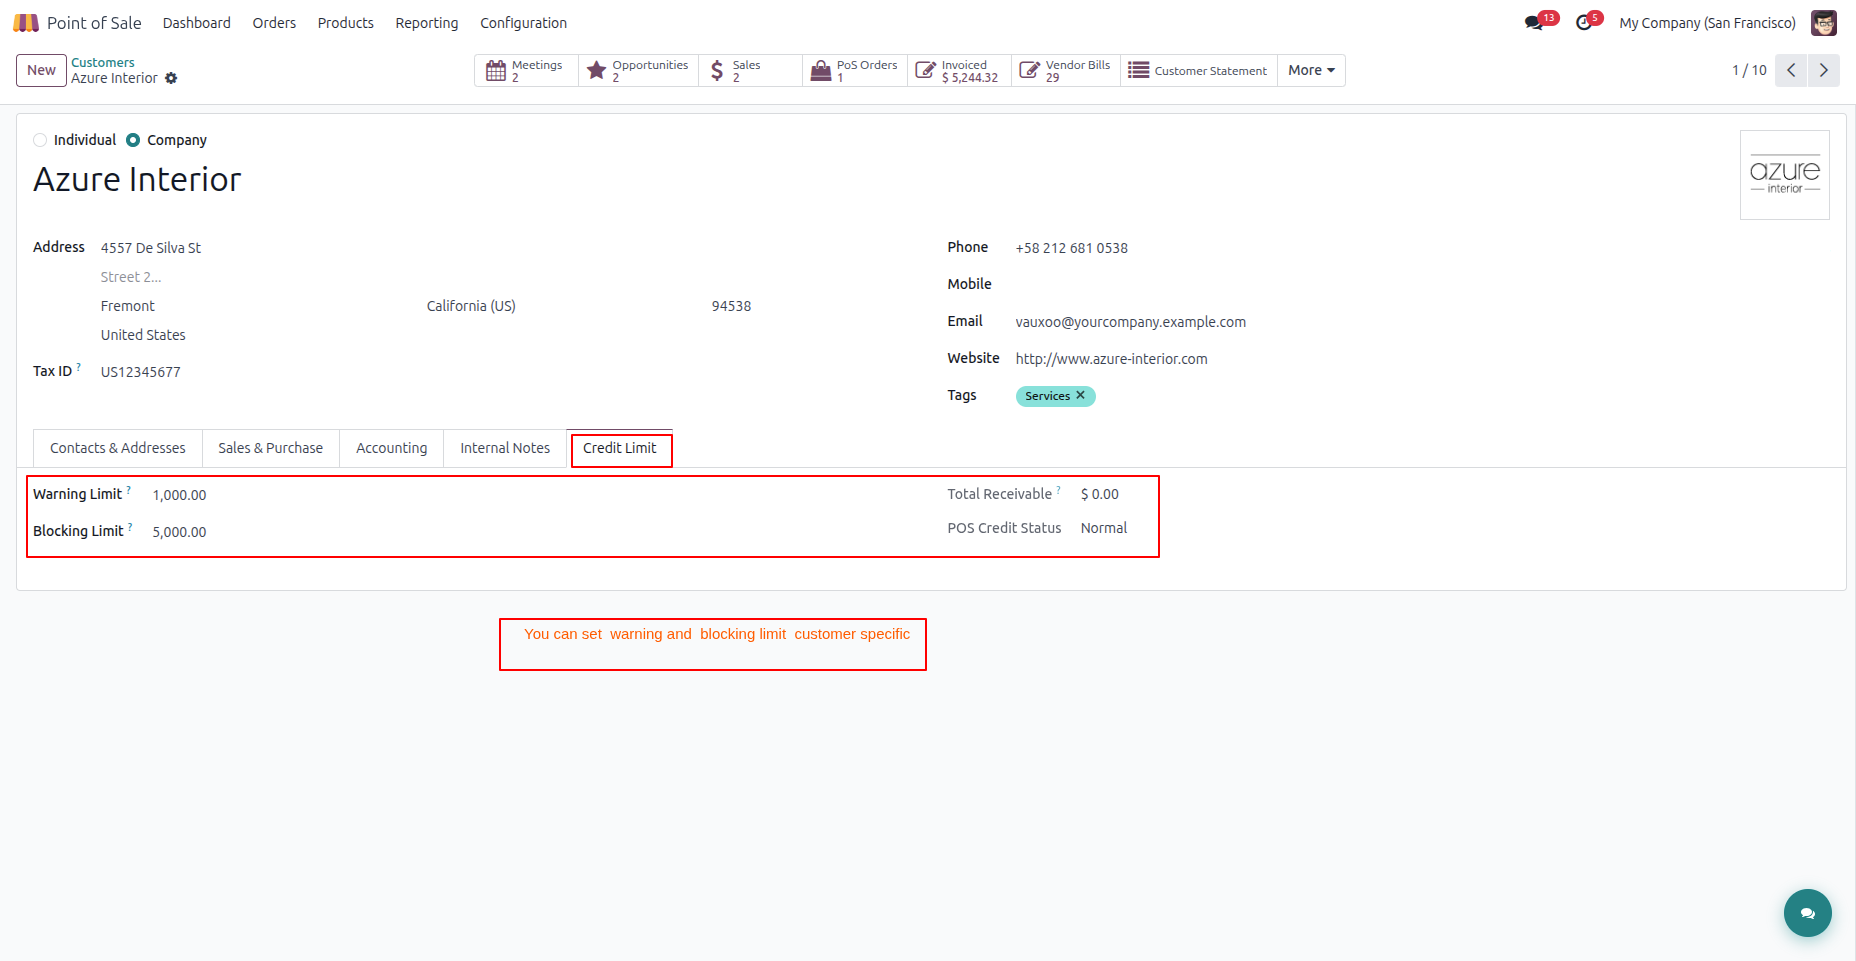
Task: Show Warning Limit help tooltip mark
Action: click(129, 490)
